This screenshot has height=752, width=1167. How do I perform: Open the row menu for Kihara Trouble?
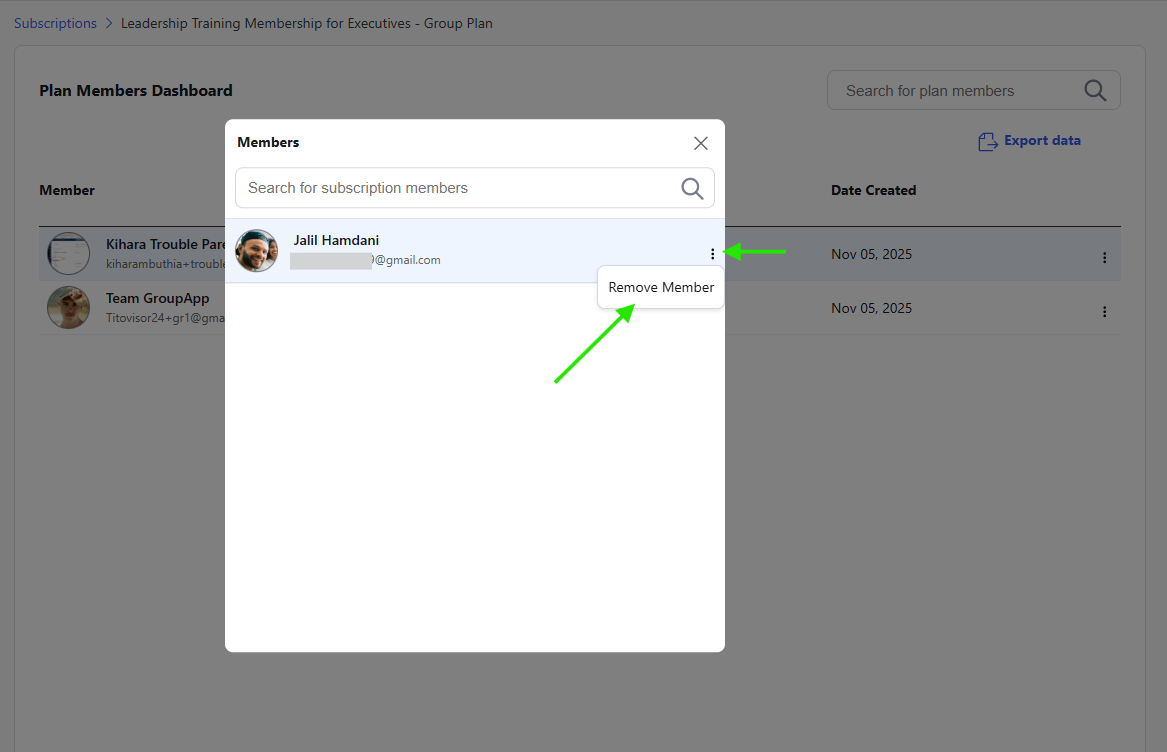tap(1104, 258)
